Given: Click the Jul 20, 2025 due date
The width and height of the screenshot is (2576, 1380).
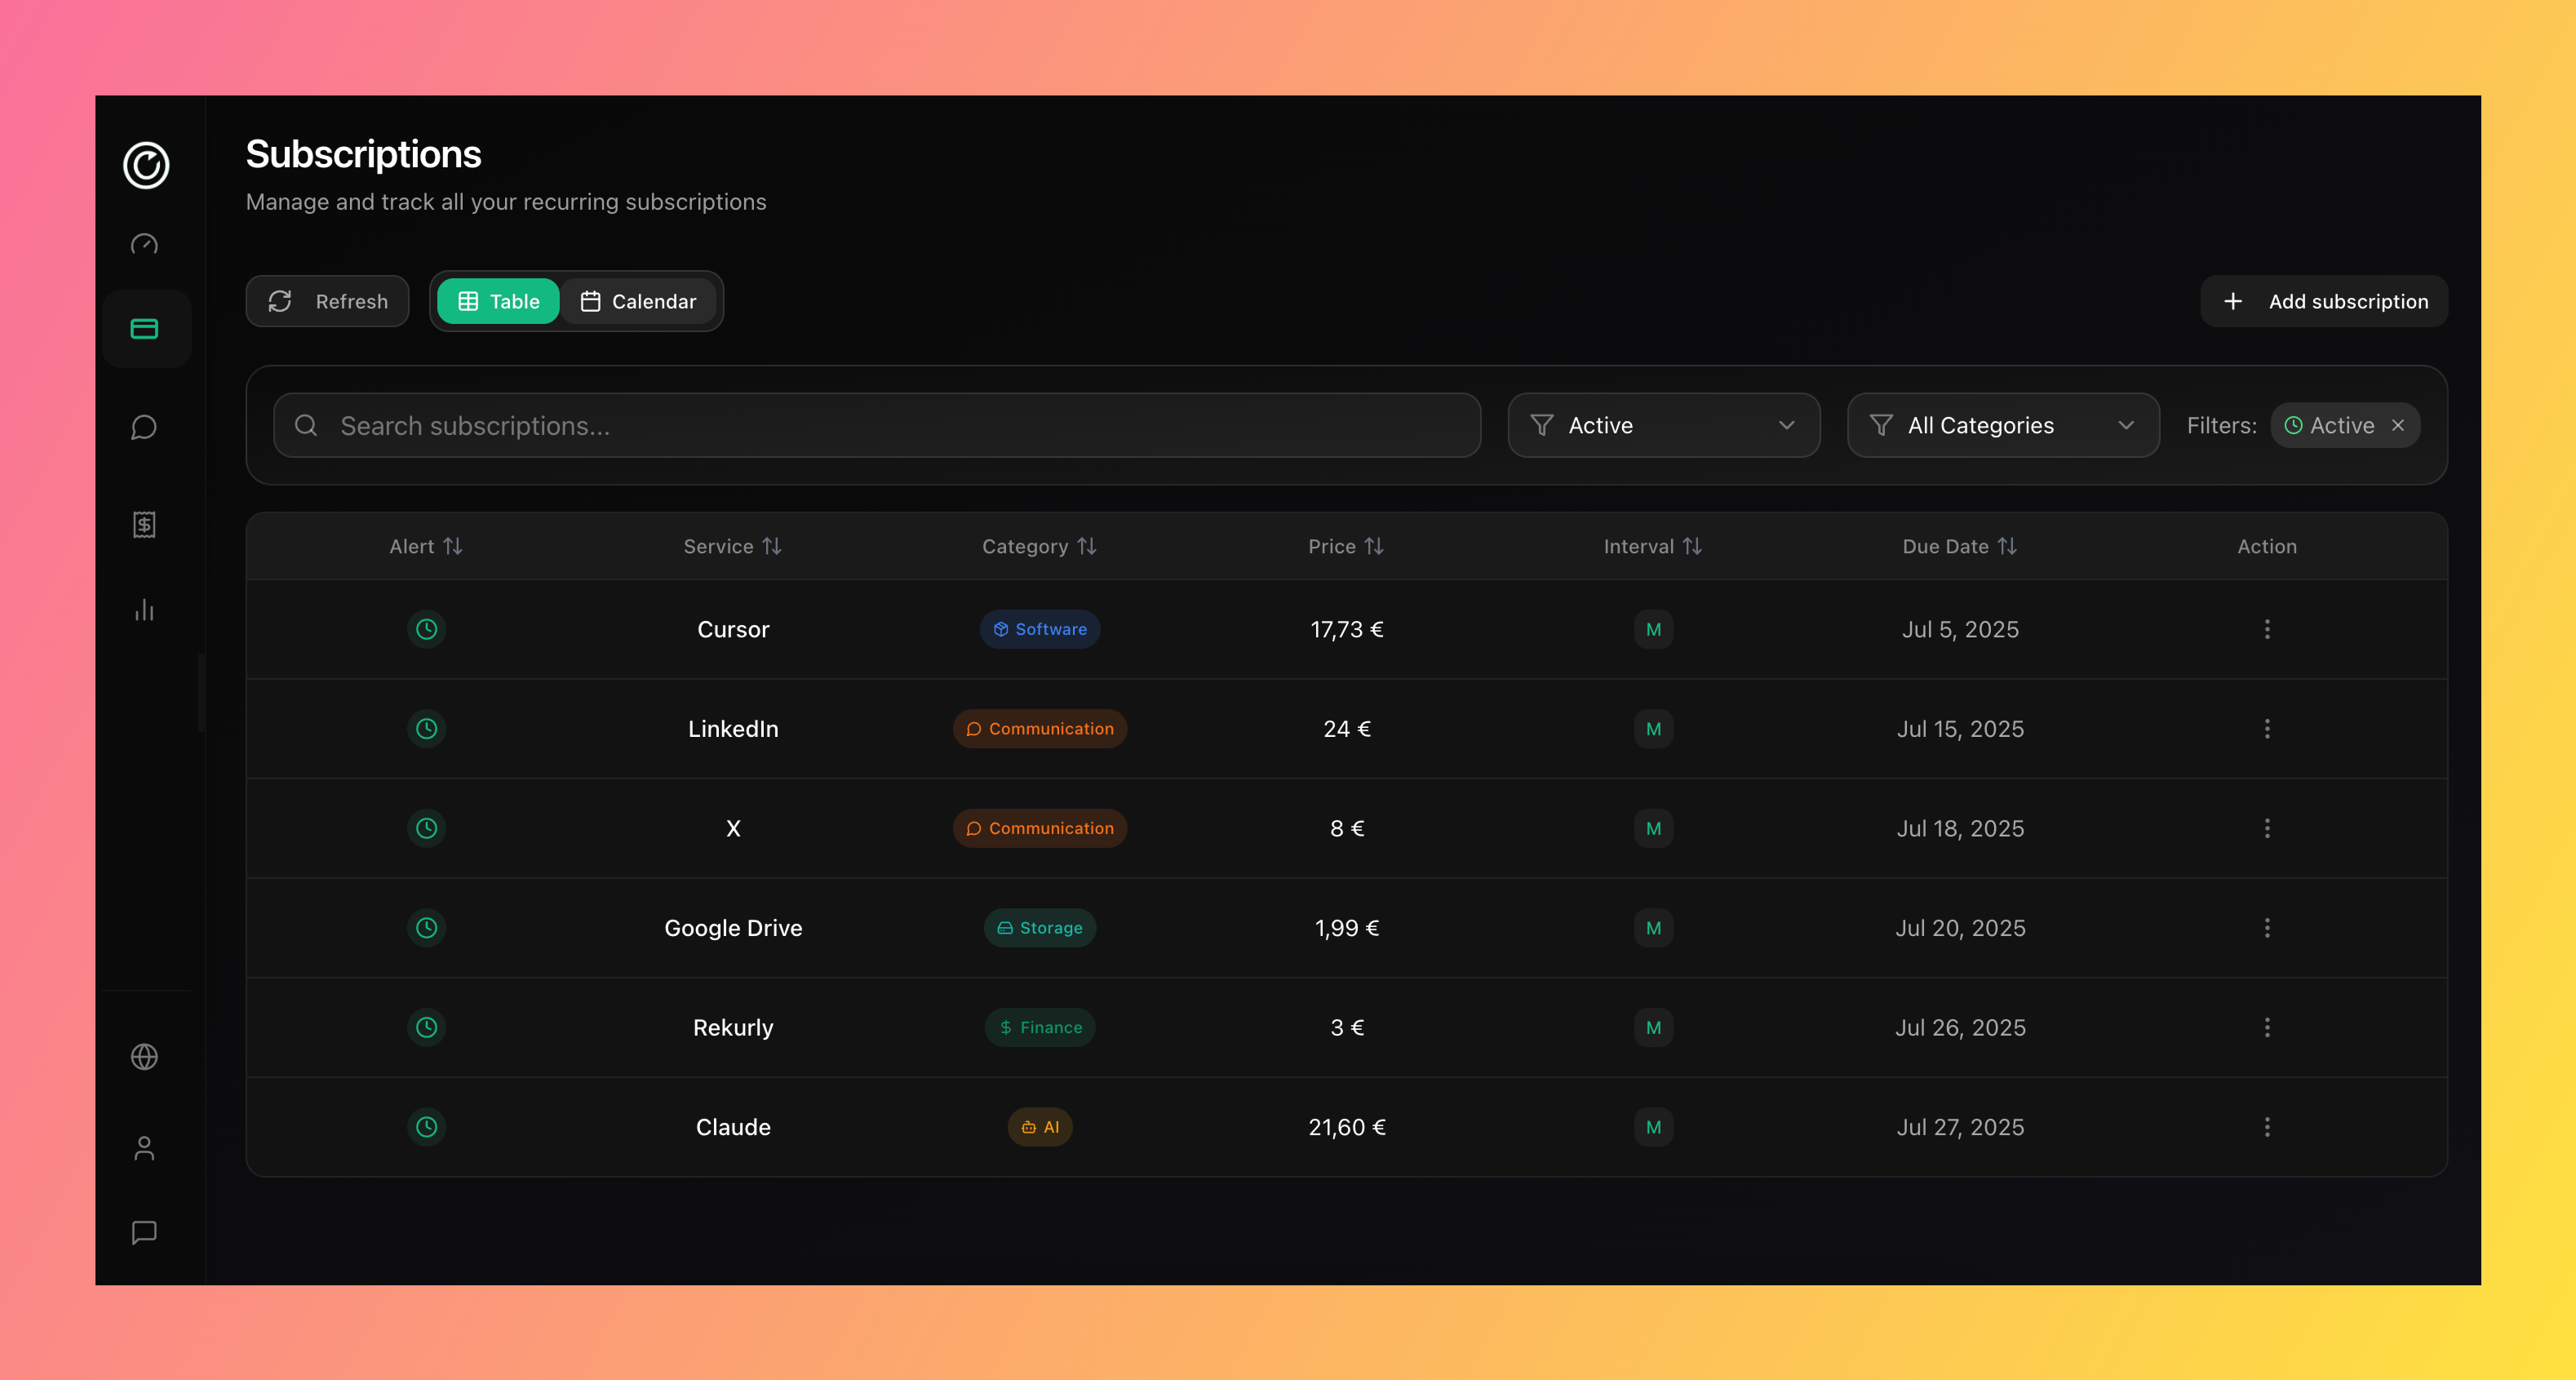Looking at the screenshot, I should 1960,928.
